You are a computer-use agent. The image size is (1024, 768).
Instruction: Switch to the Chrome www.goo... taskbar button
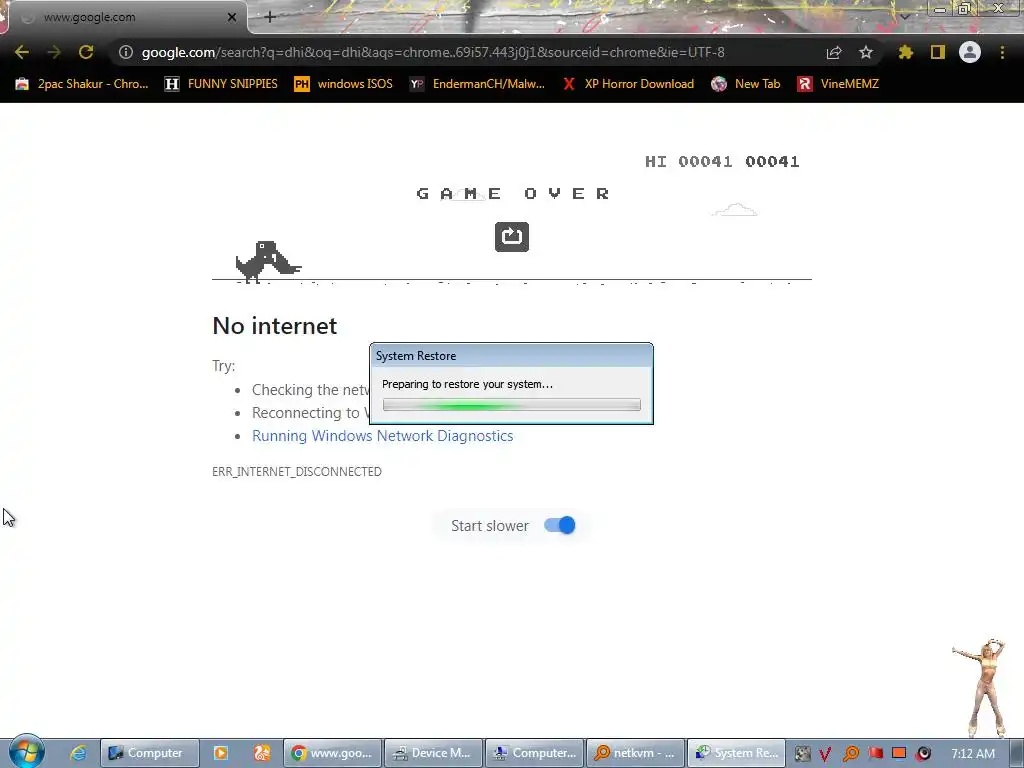pyautogui.click(x=332, y=753)
